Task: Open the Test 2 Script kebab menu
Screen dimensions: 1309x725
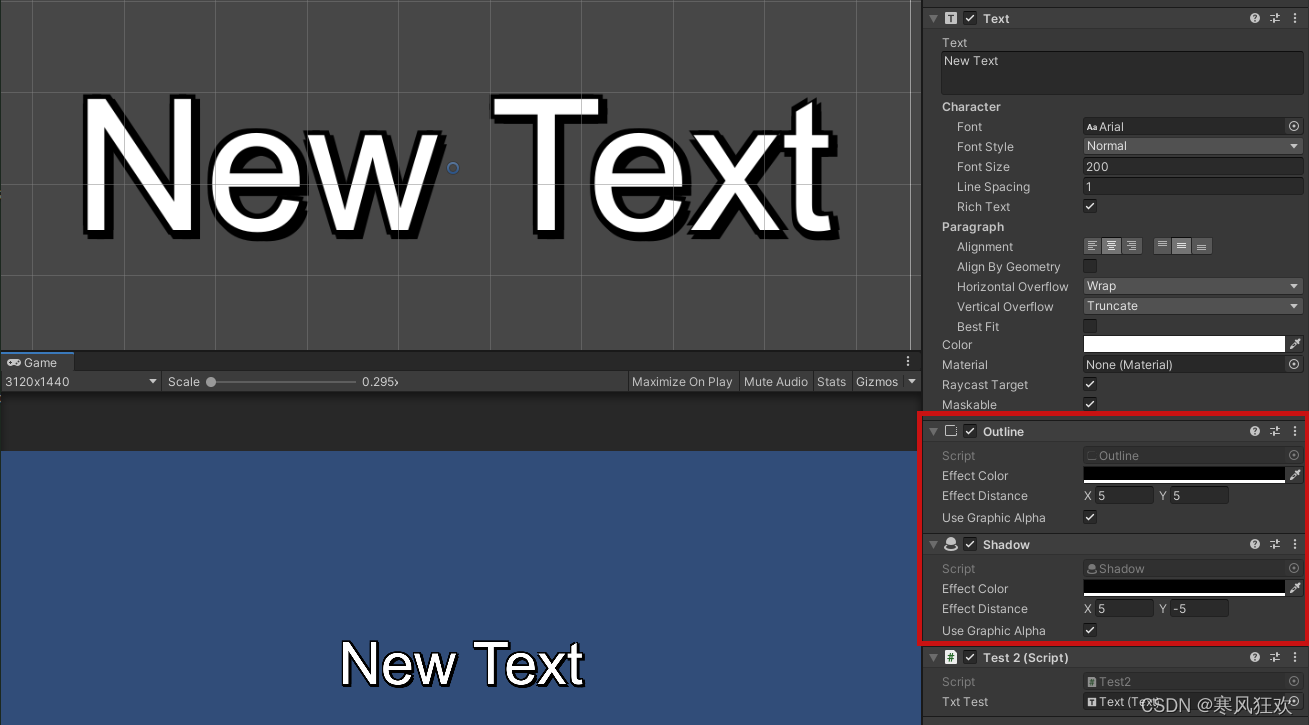Action: (1295, 657)
